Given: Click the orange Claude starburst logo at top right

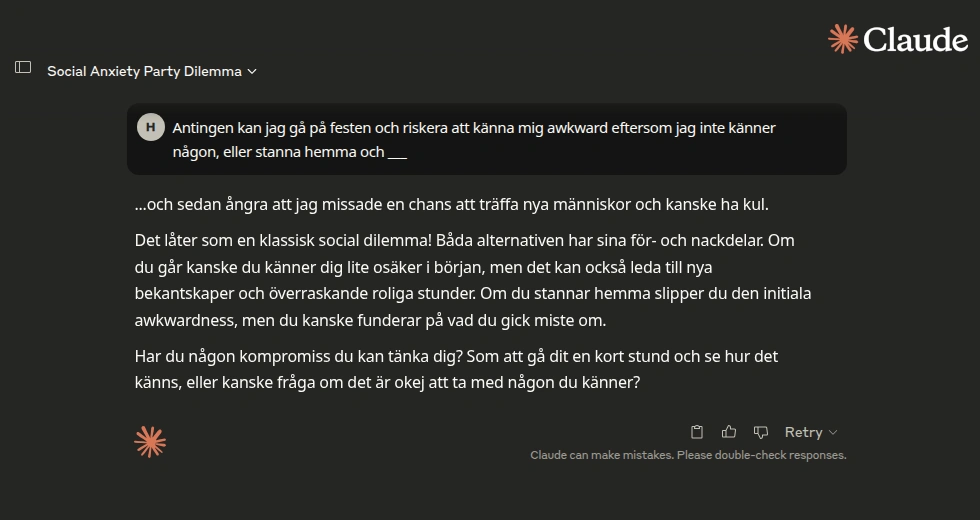Looking at the screenshot, I should (x=843, y=39).
